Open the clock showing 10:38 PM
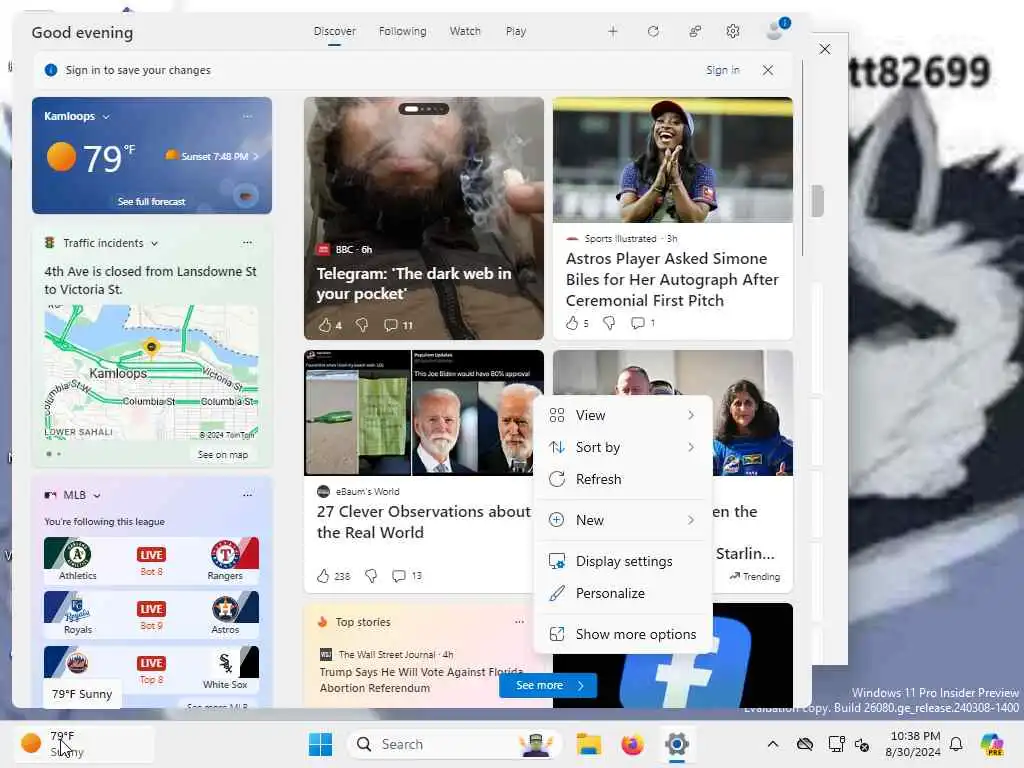The height and width of the screenshot is (768, 1024). click(x=912, y=744)
